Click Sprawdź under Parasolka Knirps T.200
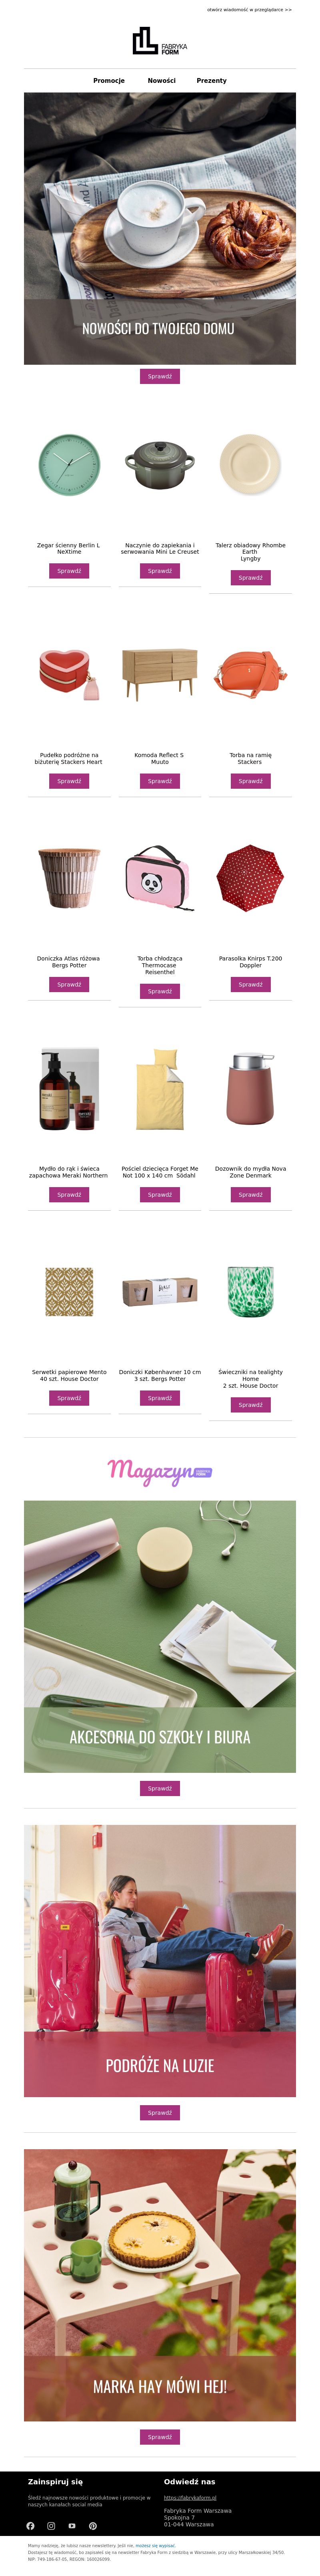Image resolution: width=320 pixels, height=2576 pixels. (250, 984)
